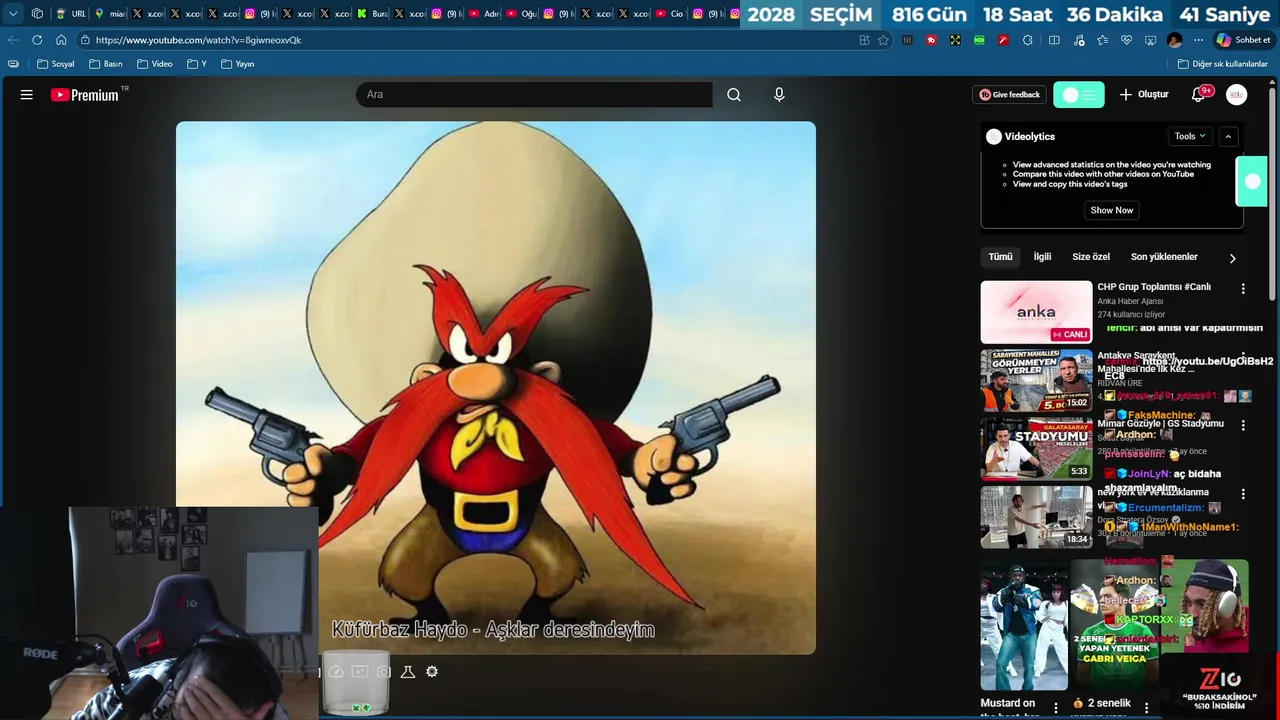Open the Yayın bookmarks folder
This screenshot has width=1280, height=720.
point(238,64)
